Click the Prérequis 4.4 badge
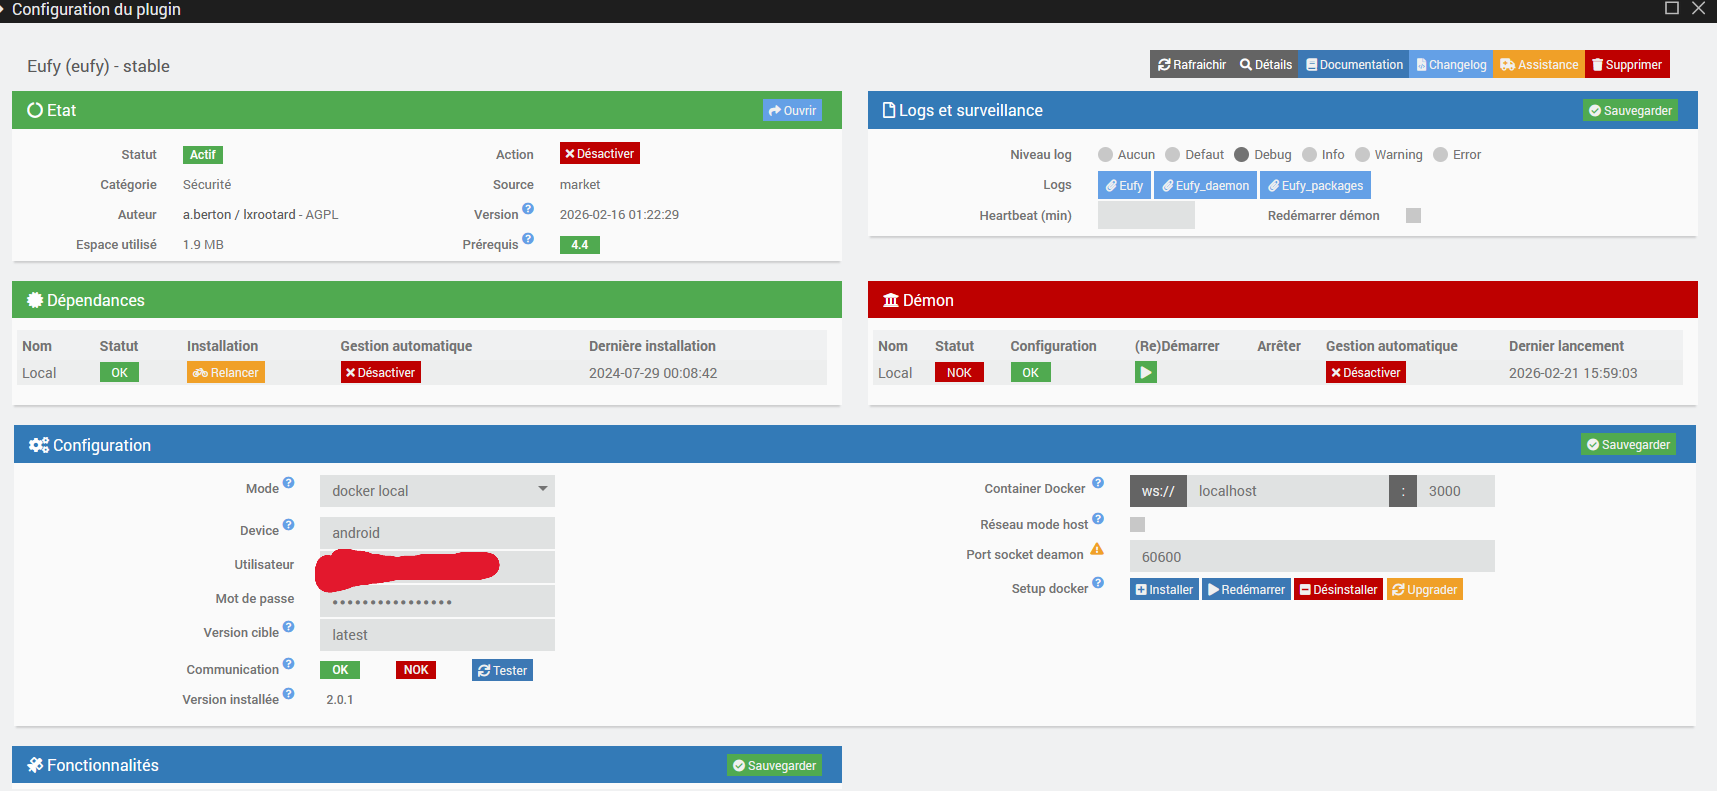Image resolution: width=1717 pixels, height=791 pixels. (580, 245)
